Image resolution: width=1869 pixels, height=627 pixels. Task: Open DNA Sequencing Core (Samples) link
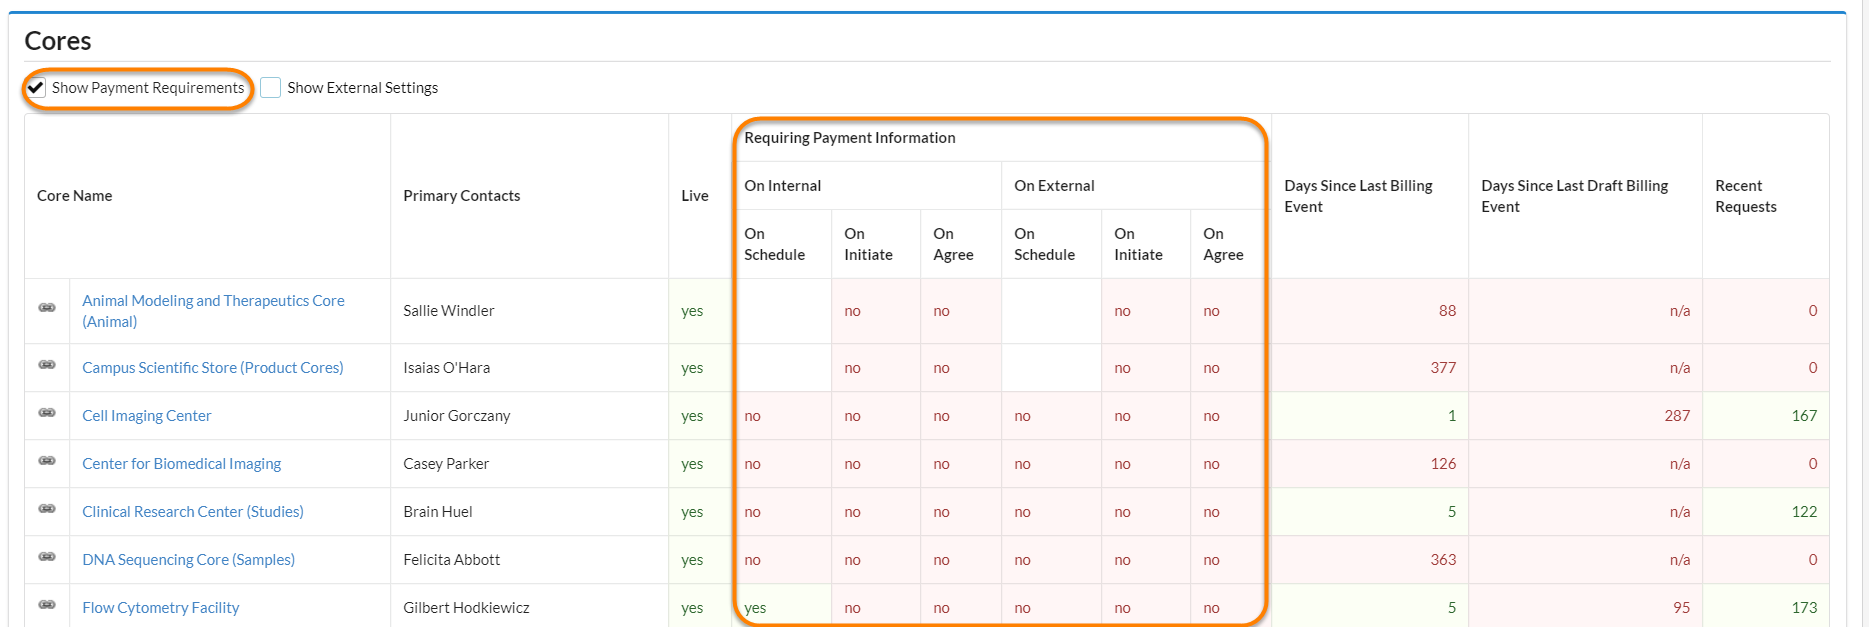[x=188, y=560]
